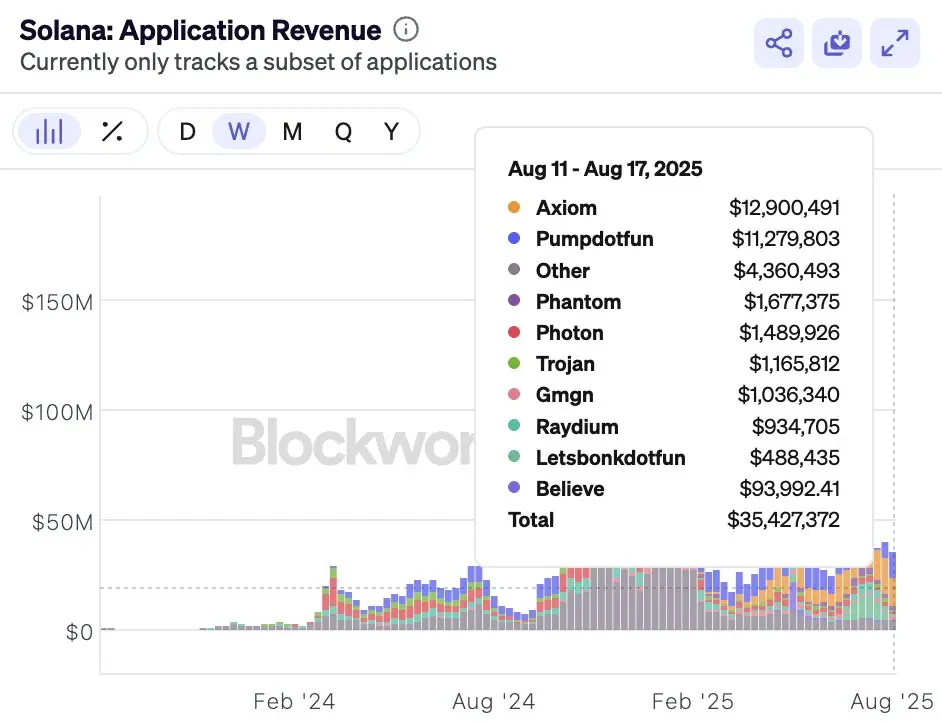Click the red Photon legend dot

[x=514, y=333]
